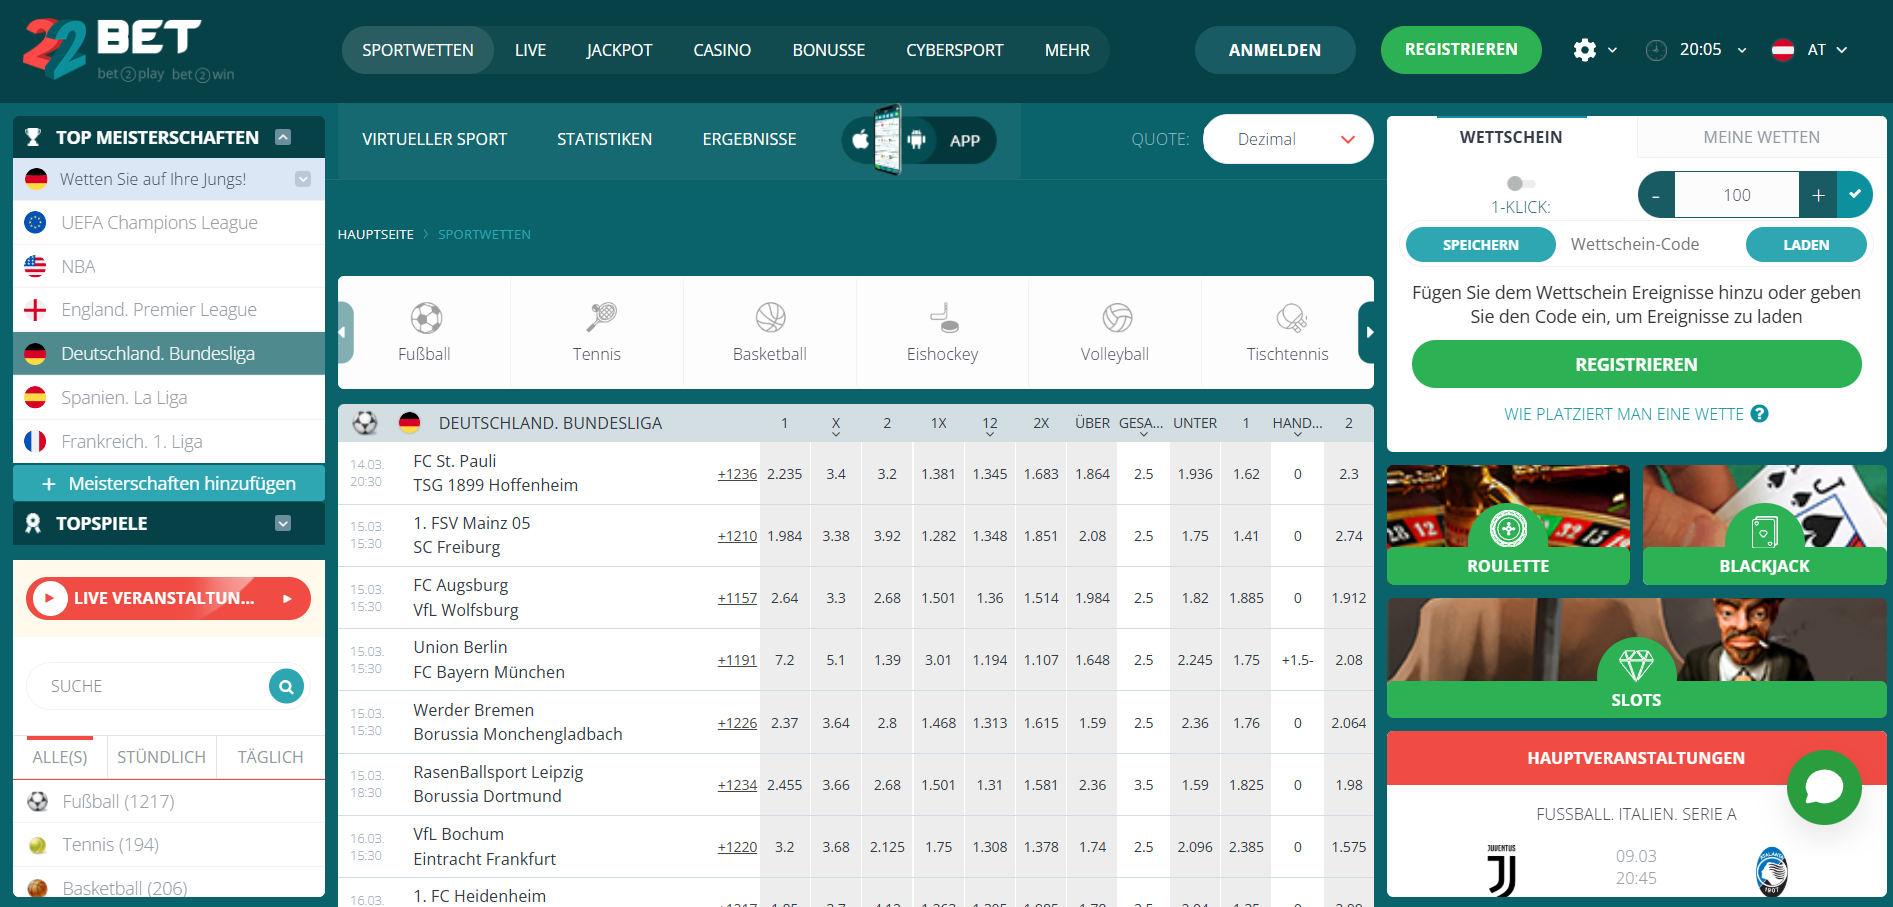This screenshot has width=1893, height=907.
Task: Open the ERGEBNISSE tab
Action: pyautogui.click(x=749, y=139)
